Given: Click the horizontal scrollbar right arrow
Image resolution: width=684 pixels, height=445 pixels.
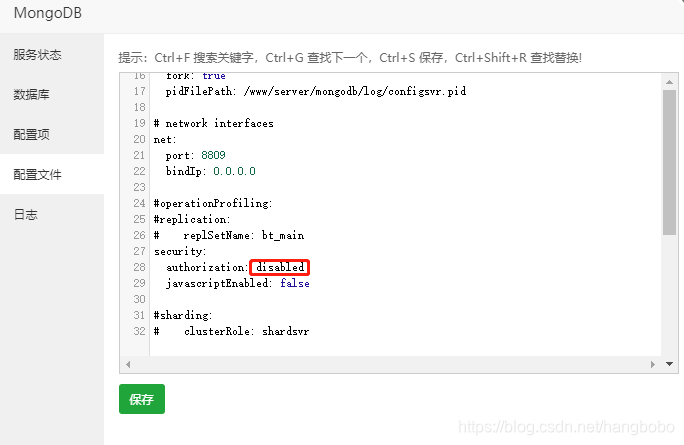Looking at the screenshot, I should pos(653,364).
